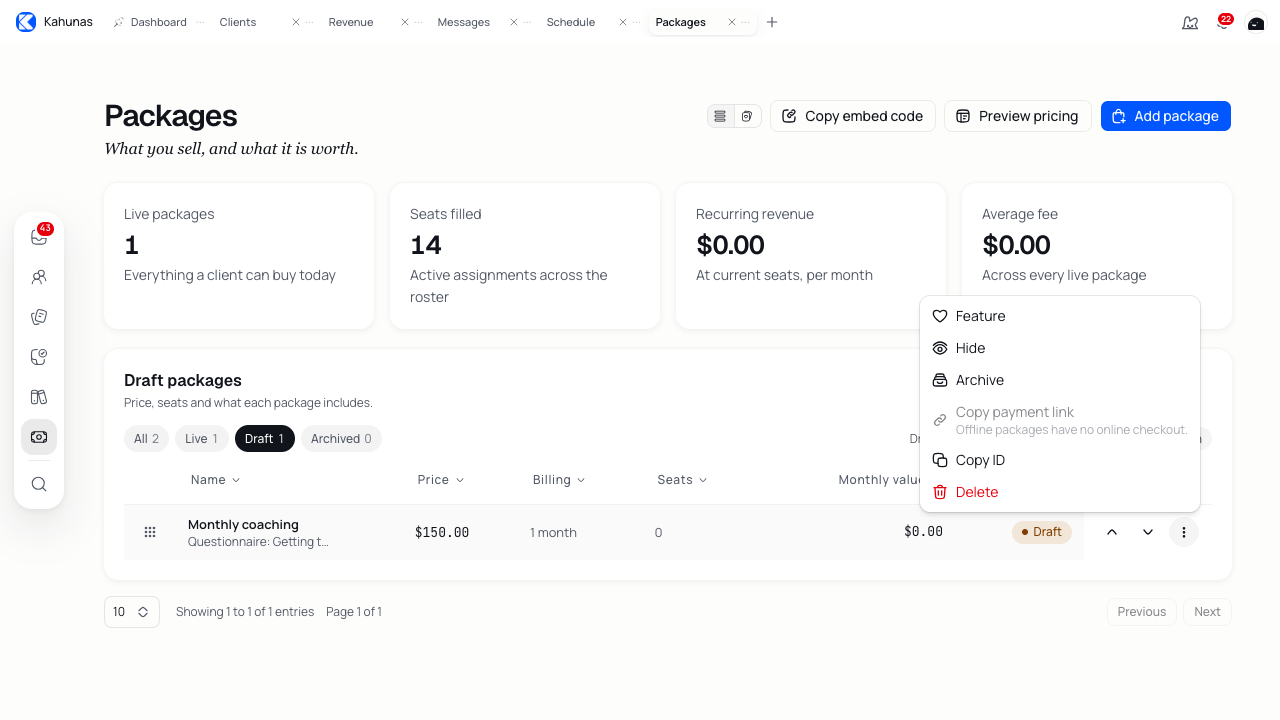Viewport: 1280px width, 720px height.
Task: Sort by the Seats column
Action: [682, 480]
